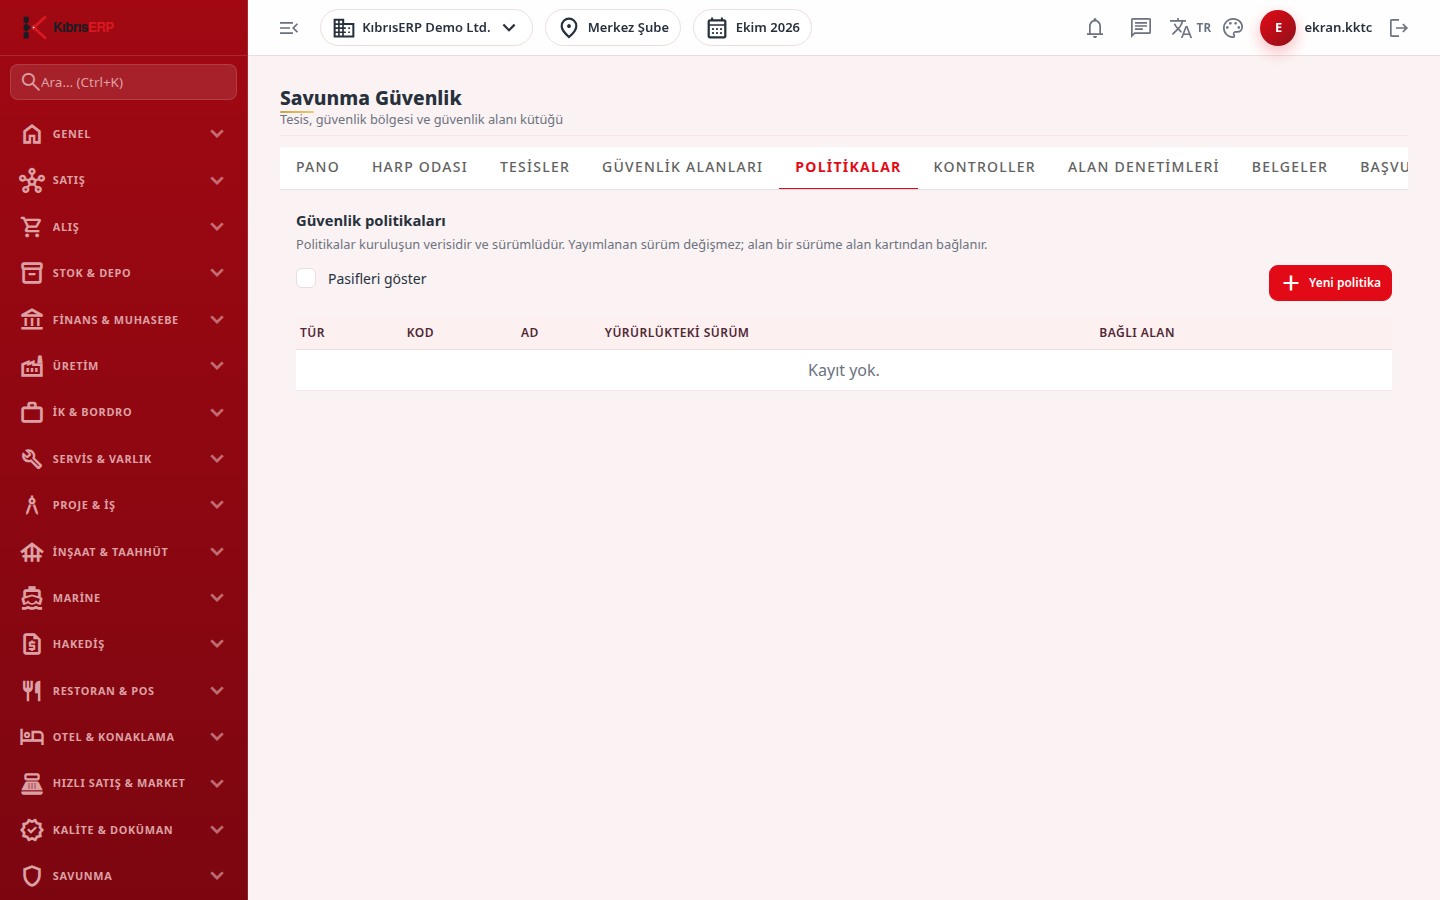Collapse the sidebar menu toggle icon
The width and height of the screenshot is (1440, 900).
[289, 28]
